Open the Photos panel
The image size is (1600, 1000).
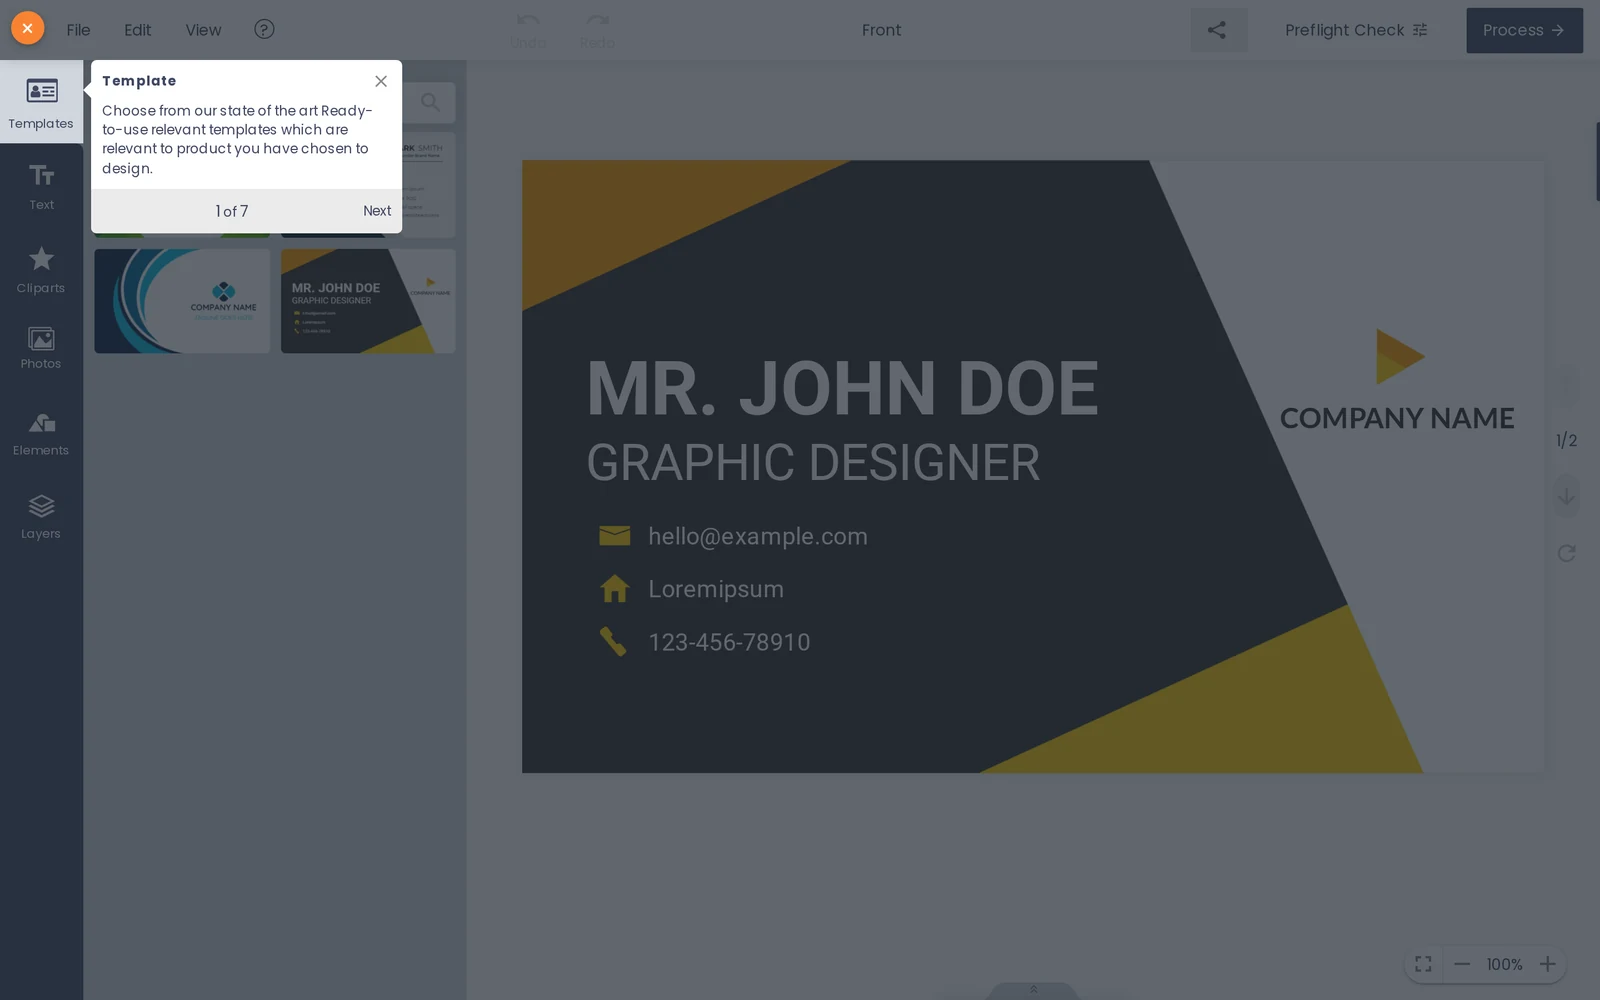(x=41, y=348)
